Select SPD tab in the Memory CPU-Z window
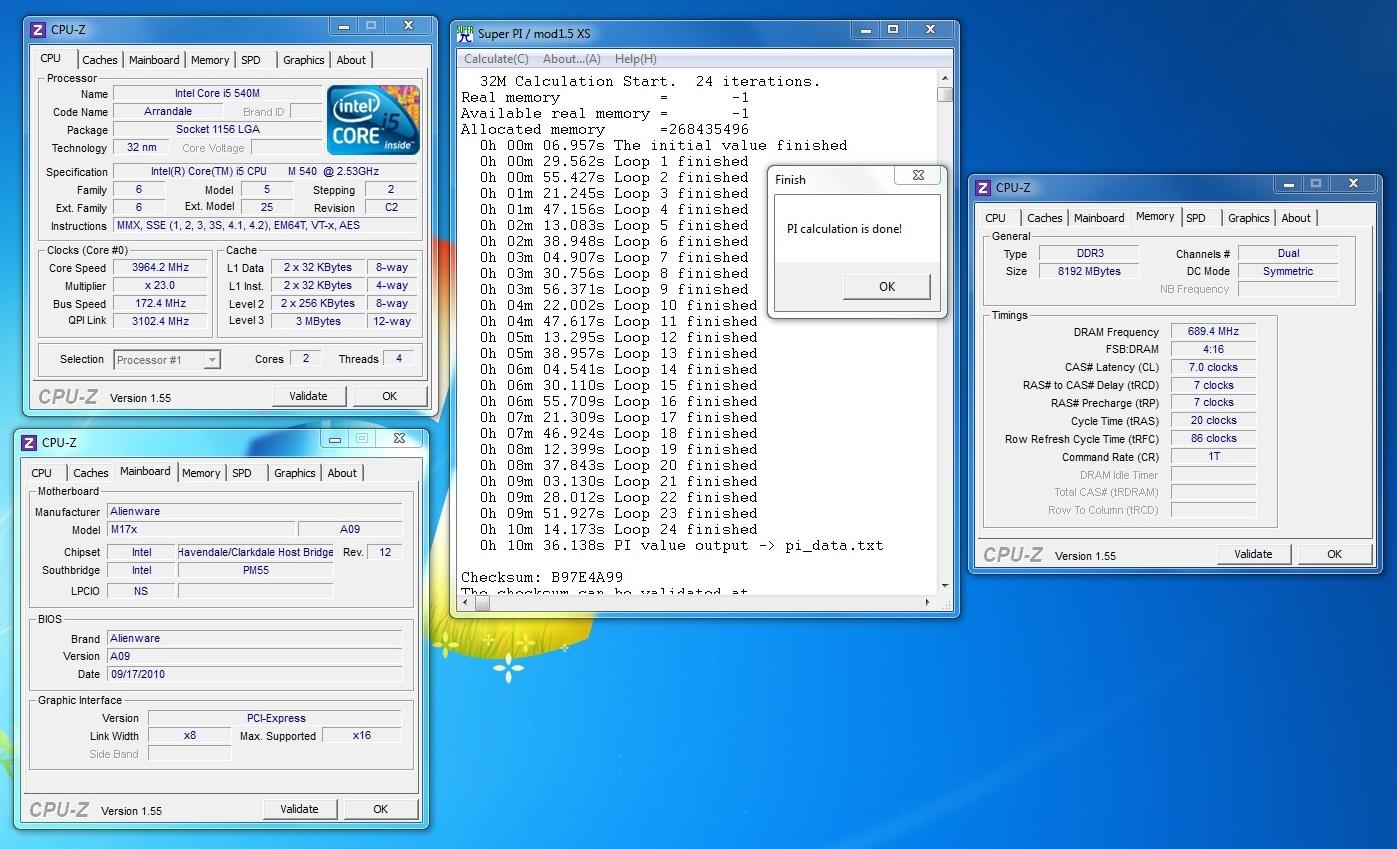The height and width of the screenshot is (849, 1397). point(1196,218)
